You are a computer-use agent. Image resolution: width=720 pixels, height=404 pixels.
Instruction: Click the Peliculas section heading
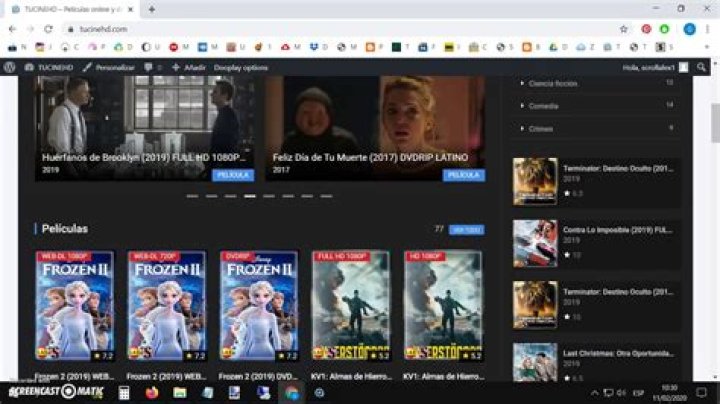click(65, 229)
